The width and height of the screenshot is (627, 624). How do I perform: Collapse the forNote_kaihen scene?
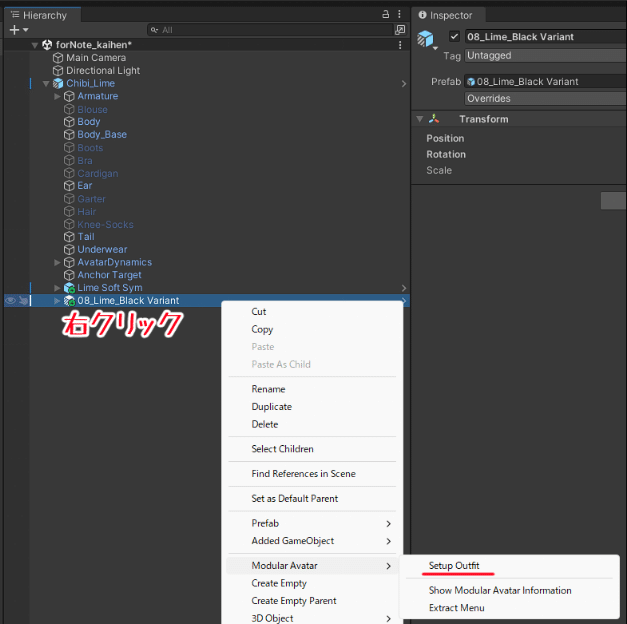[35, 45]
